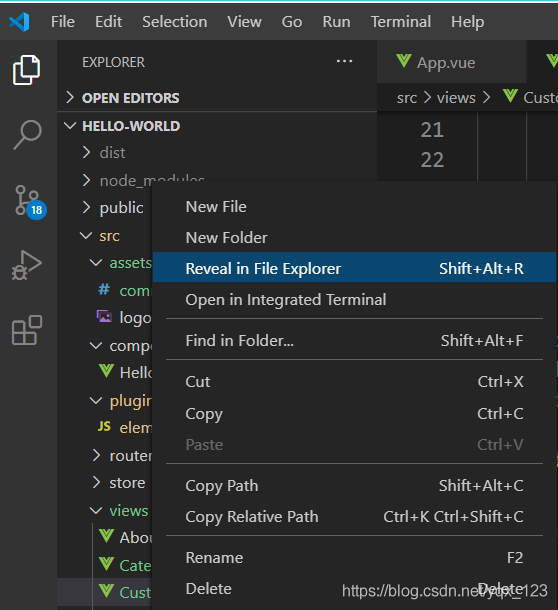558x610 pixels.
Task: Open the Terminal menu in menu bar
Action: [400, 21]
